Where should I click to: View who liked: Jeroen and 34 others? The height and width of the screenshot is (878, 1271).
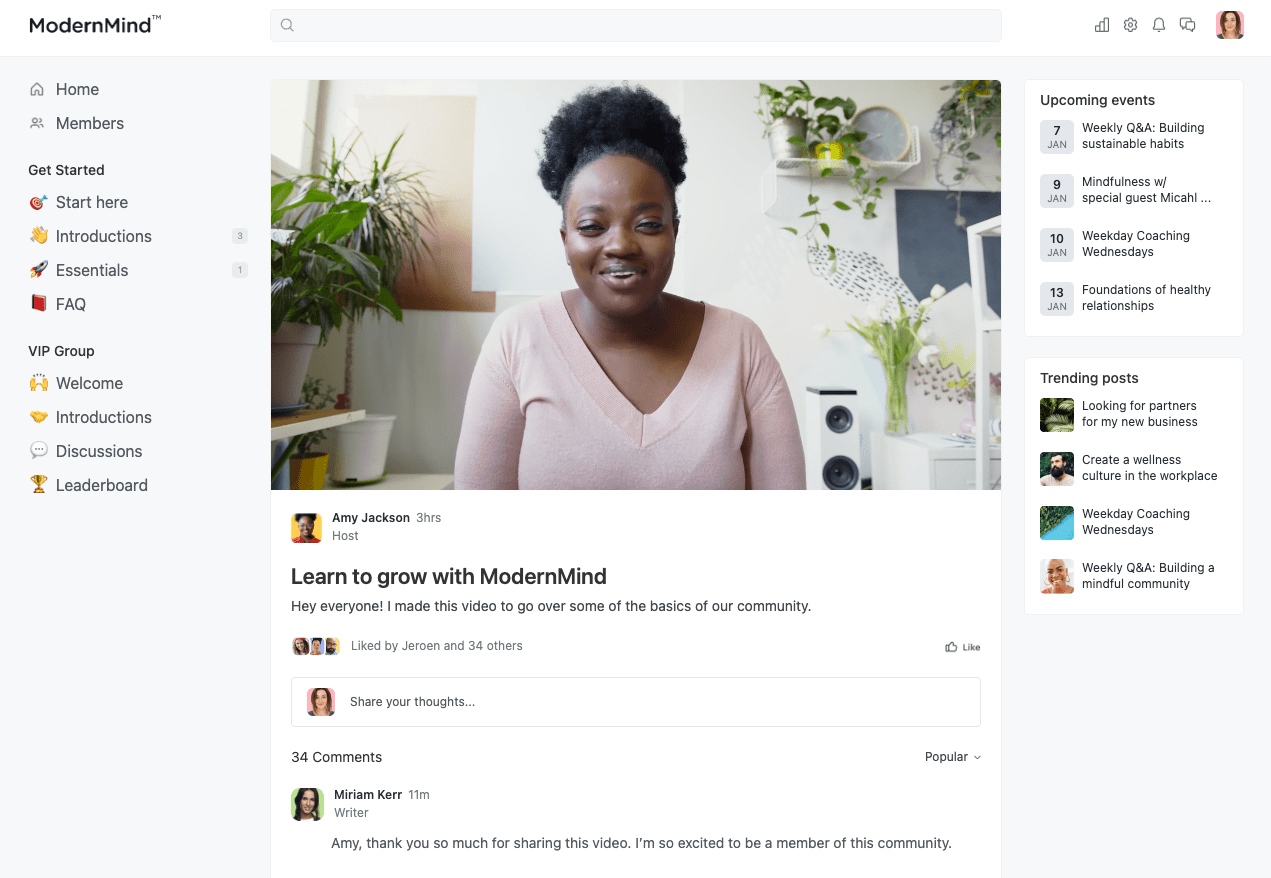[437, 646]
